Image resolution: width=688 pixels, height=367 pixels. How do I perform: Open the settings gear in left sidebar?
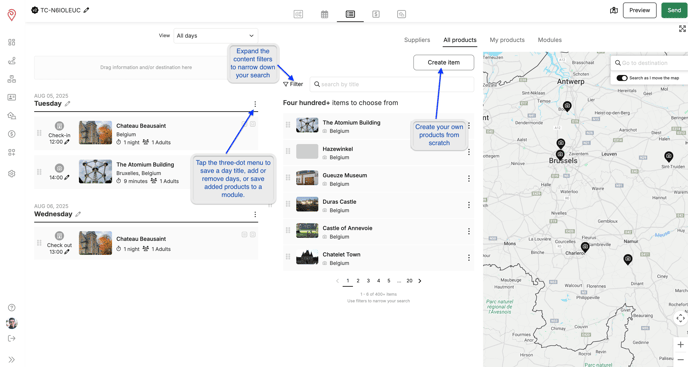click(12, 173)
